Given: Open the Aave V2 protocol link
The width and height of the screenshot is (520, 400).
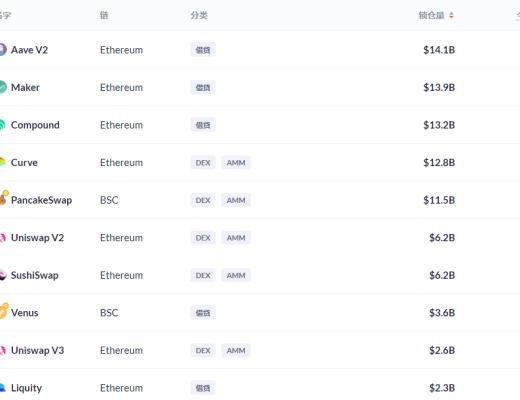Looking at the screenshot, I should pos(29,50).
